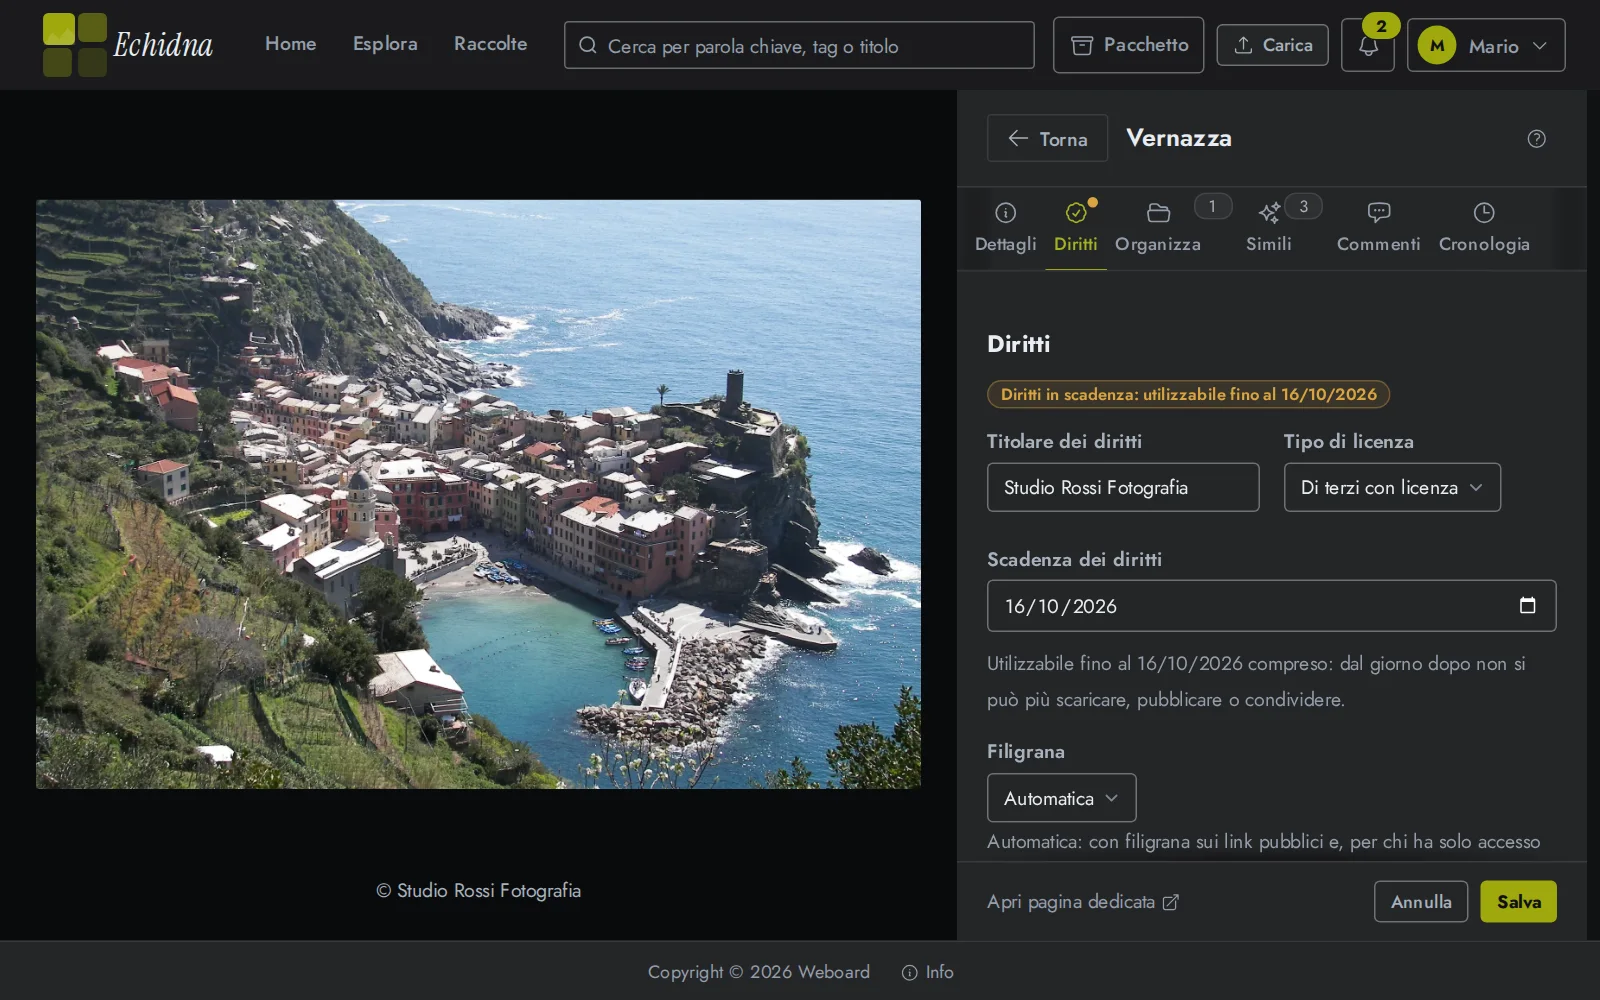Edit the Titolare dei diritti field
The height and width of the screenshot is (1000, 1600).
[x=1123, y=487]
